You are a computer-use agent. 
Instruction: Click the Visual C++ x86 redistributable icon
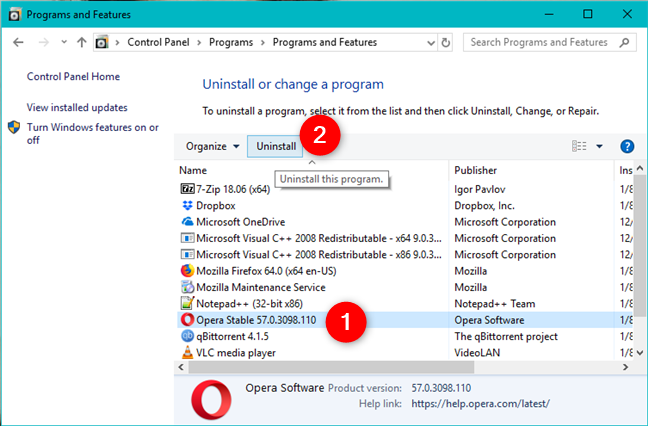(187, 255)
